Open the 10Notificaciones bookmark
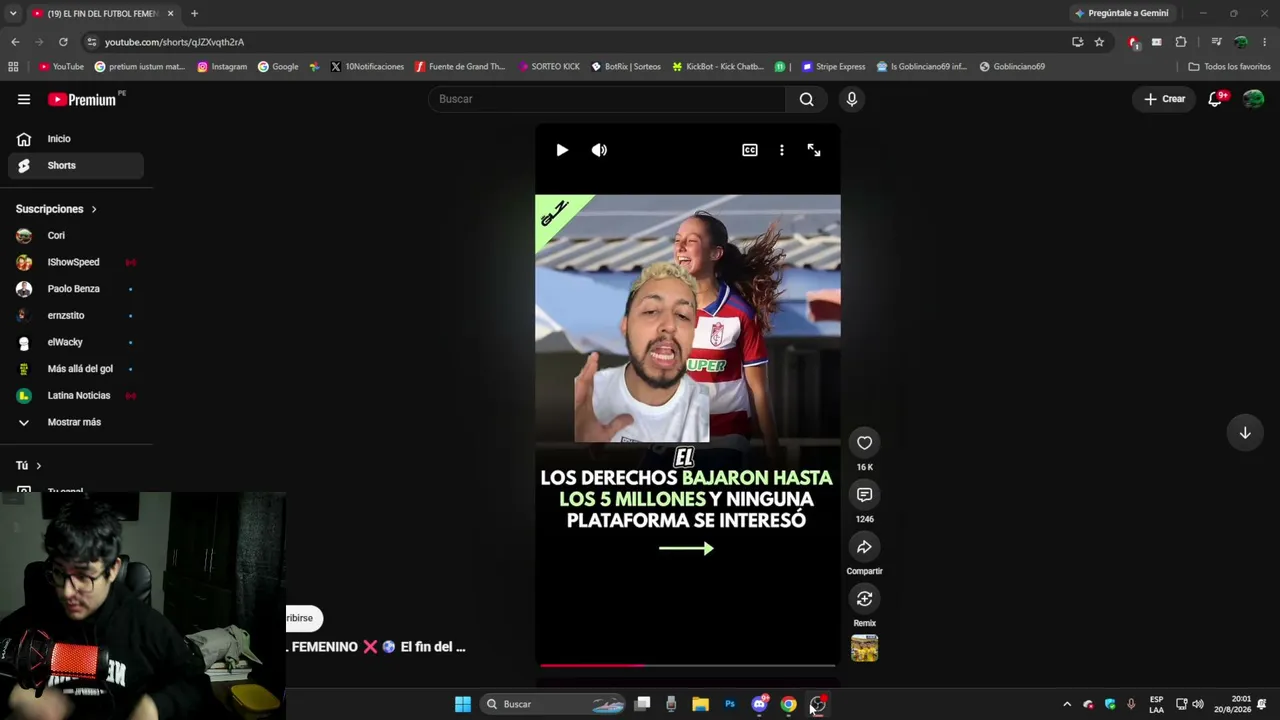The width and height of the screenshot is (1280, 720). coord(367,67)
